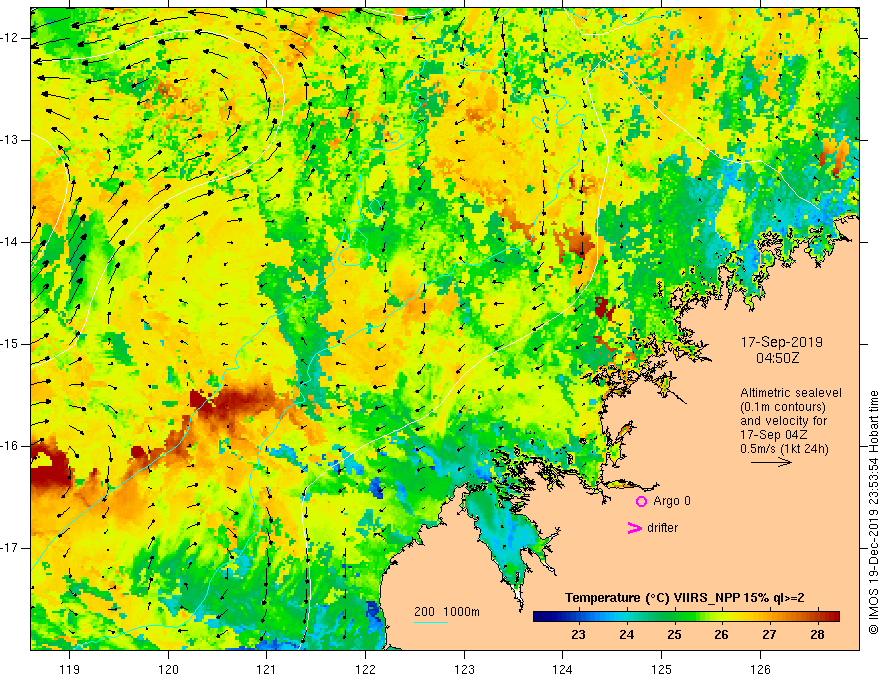Click the longitude label 124
The width and height of the screenshot is (880, 680).
point(563,669)
